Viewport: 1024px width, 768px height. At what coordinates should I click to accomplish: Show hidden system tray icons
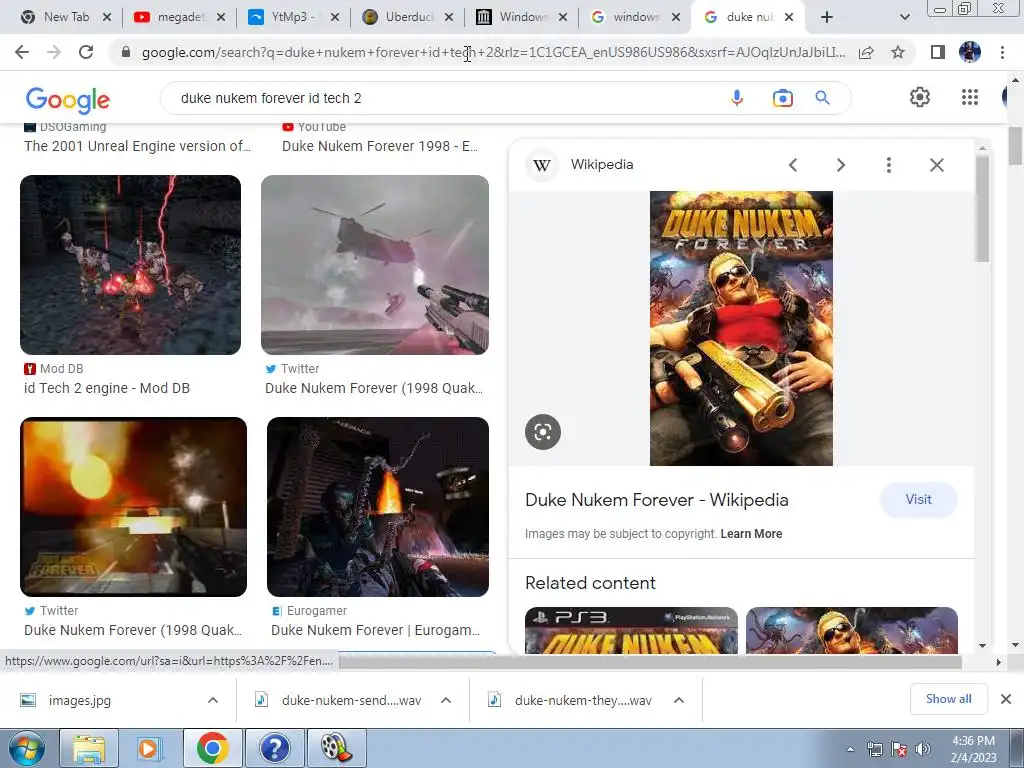[x=850, y=749]
